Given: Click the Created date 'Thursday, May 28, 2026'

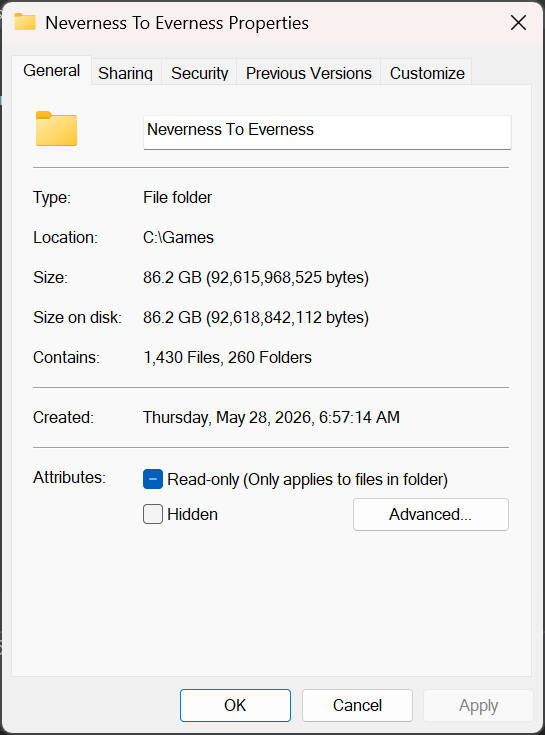Looking at the screenshot, I should 271,417.
